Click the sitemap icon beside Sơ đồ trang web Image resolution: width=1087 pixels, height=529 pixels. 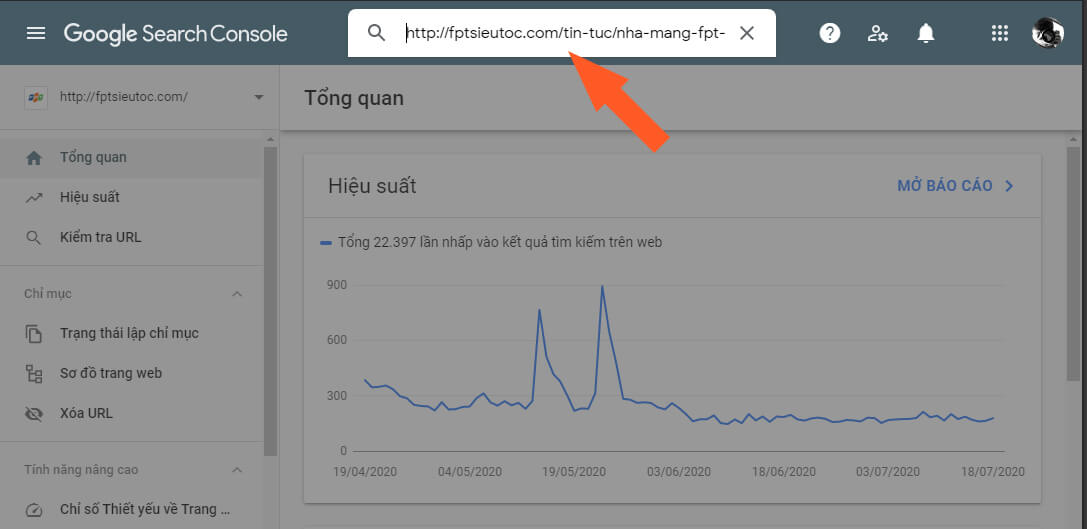tap(33, 374)
